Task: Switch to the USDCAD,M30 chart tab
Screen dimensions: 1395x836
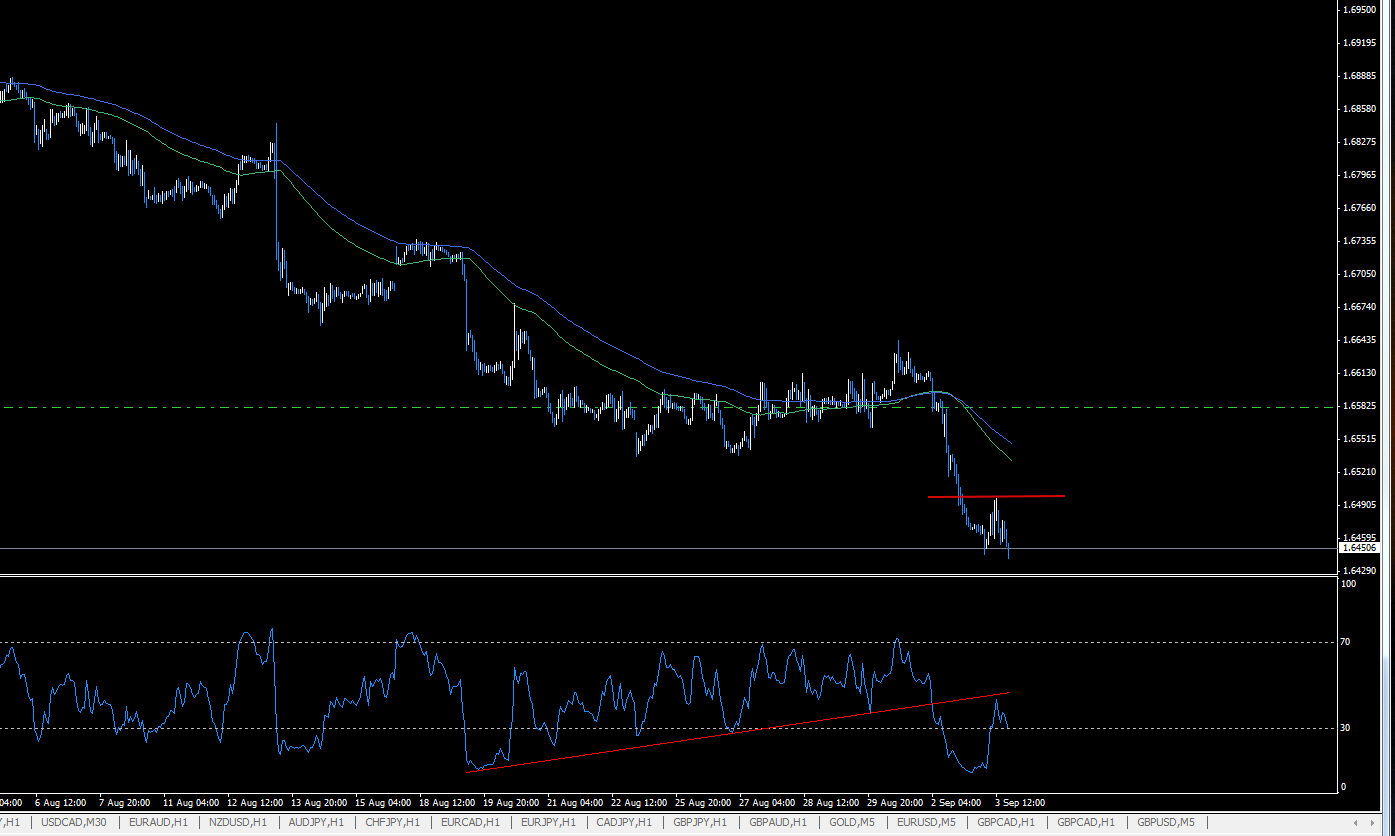Action: pos(74,822)
